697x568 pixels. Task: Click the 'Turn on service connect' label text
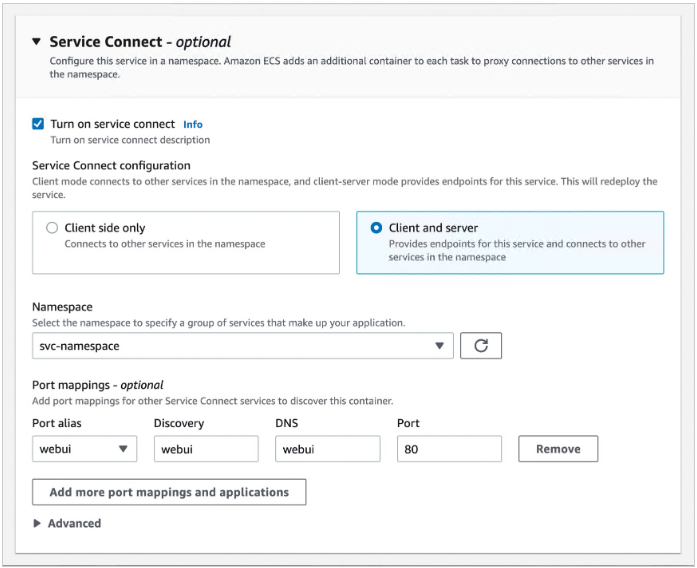(x=112, y=124)
